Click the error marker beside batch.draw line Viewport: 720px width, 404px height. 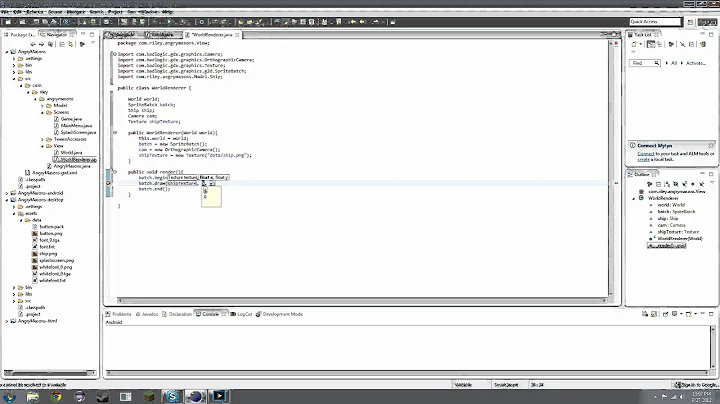pos(109,183)
